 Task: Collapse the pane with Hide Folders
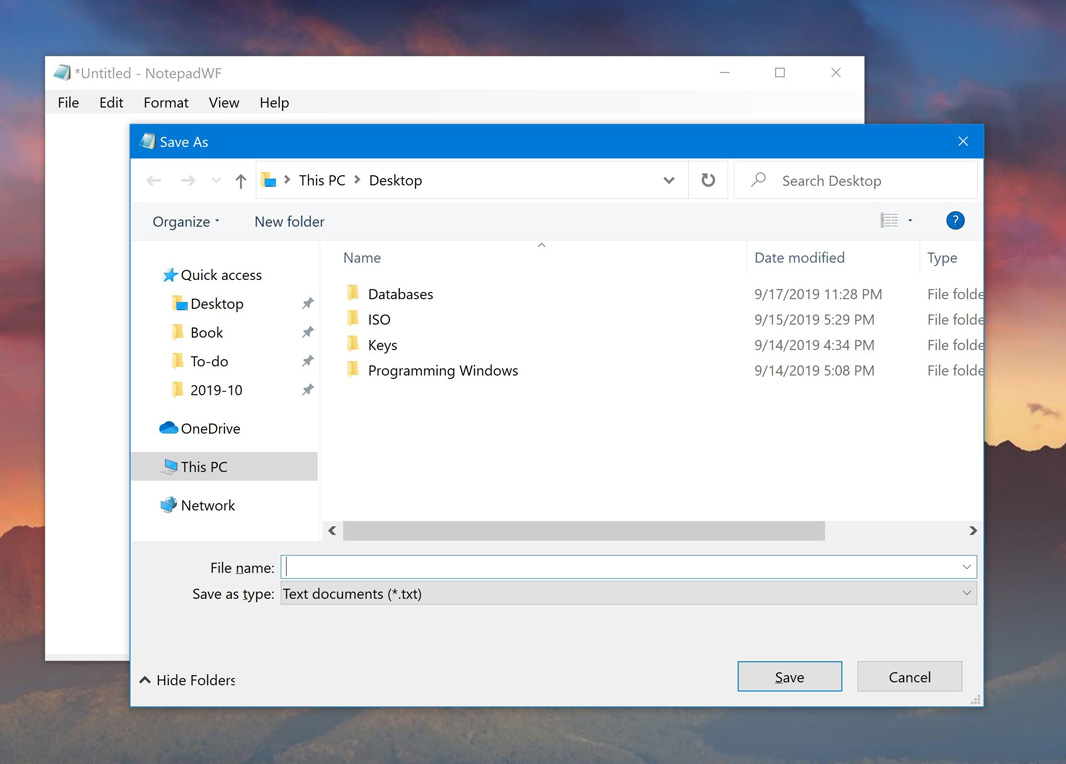188,680
